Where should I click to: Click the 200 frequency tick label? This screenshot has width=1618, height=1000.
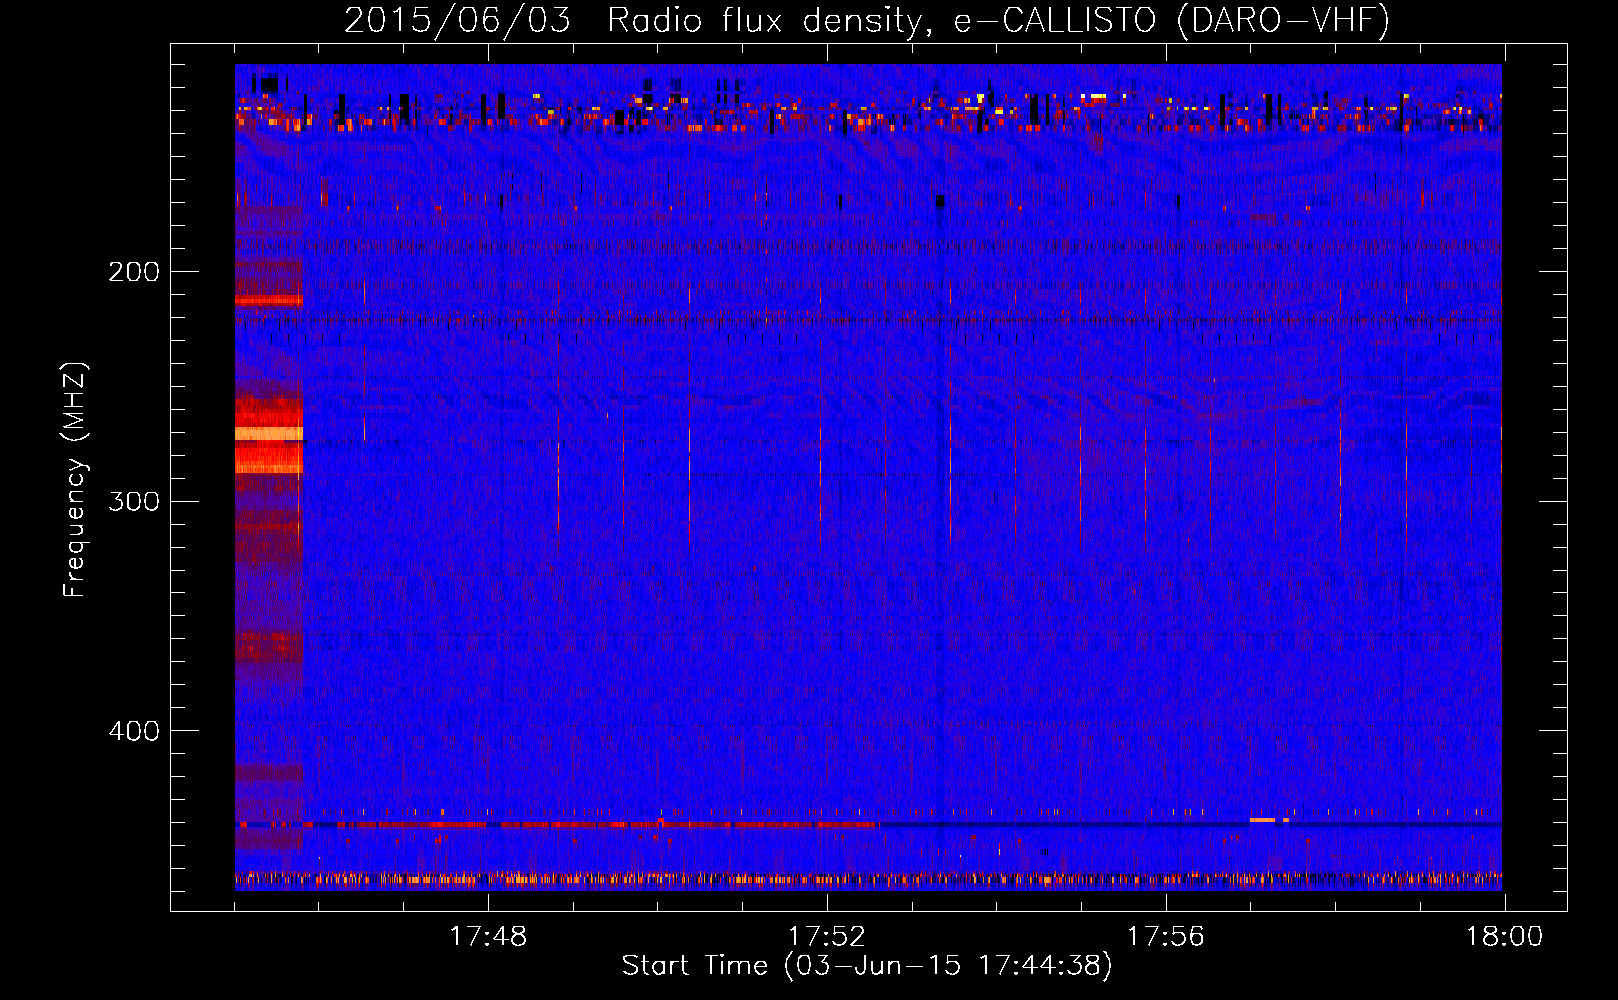[x=134, y=272]
